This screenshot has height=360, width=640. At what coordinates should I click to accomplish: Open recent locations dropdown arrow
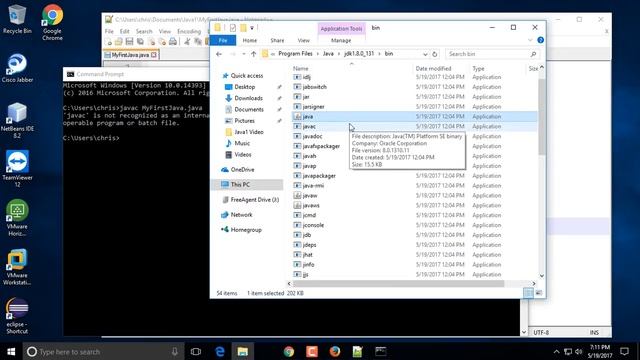click(244, 54)
